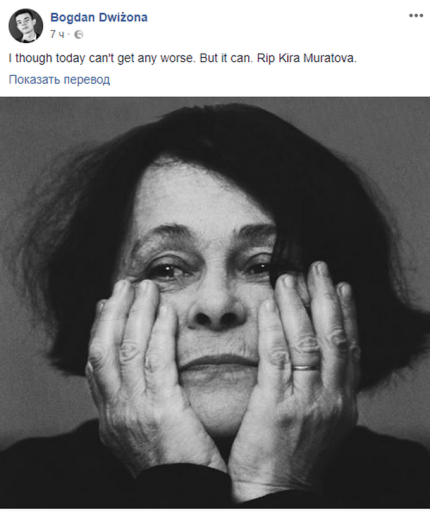Open Bogdan Dwiżona's profile picture
Viewport: 430px width, 513px height.
point(26,26)
